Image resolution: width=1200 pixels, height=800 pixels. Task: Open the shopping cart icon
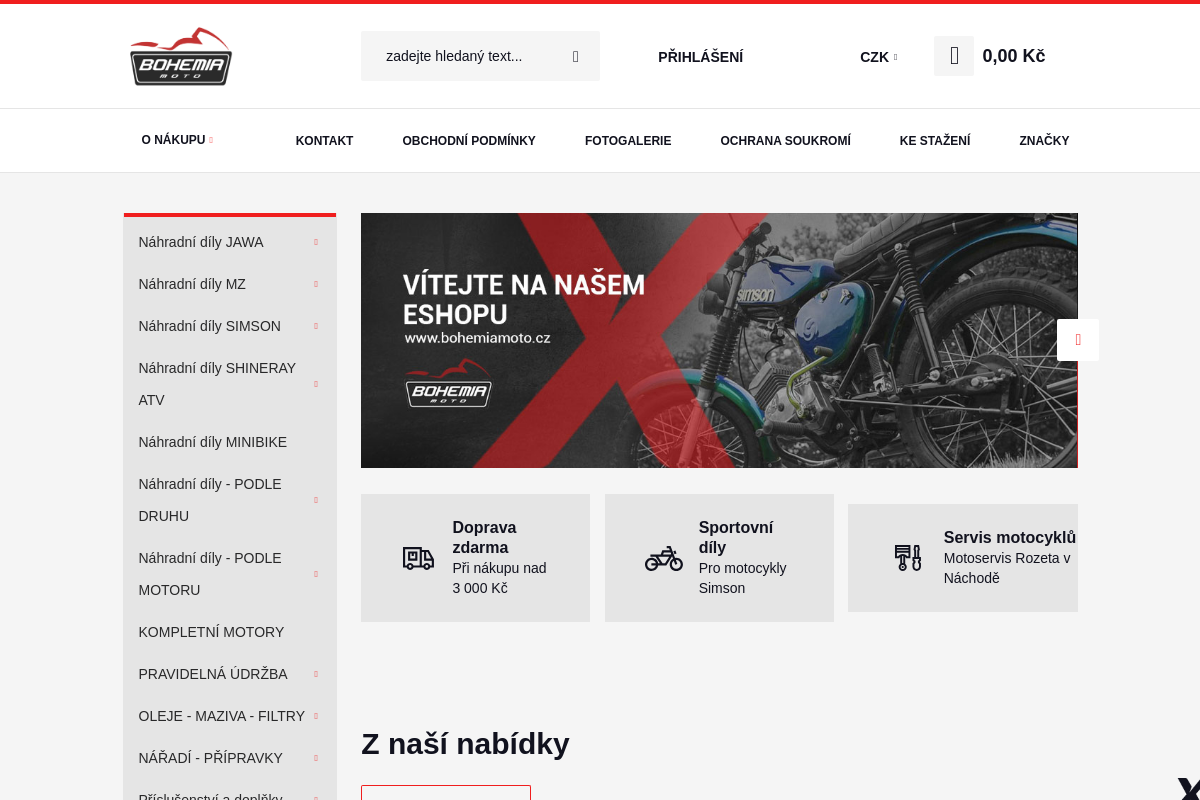(x=954, y=56)
